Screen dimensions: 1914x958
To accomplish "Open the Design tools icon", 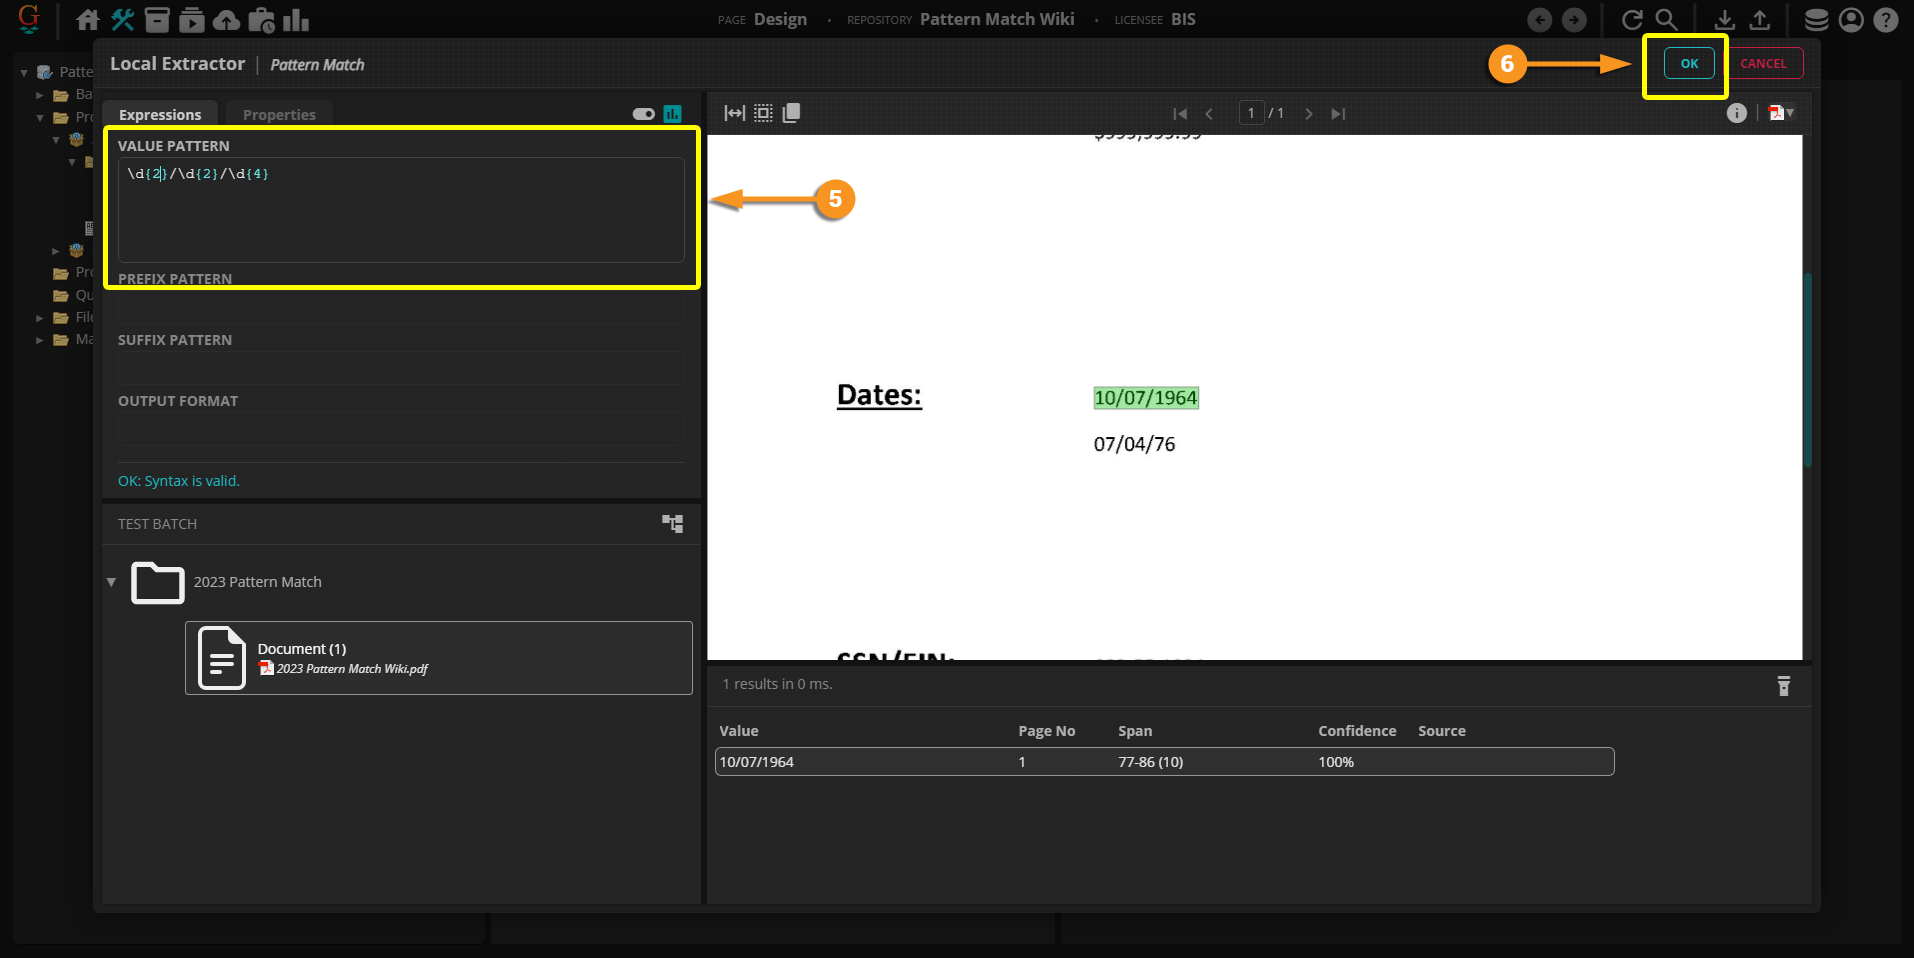I will click(x=123, y=19).
